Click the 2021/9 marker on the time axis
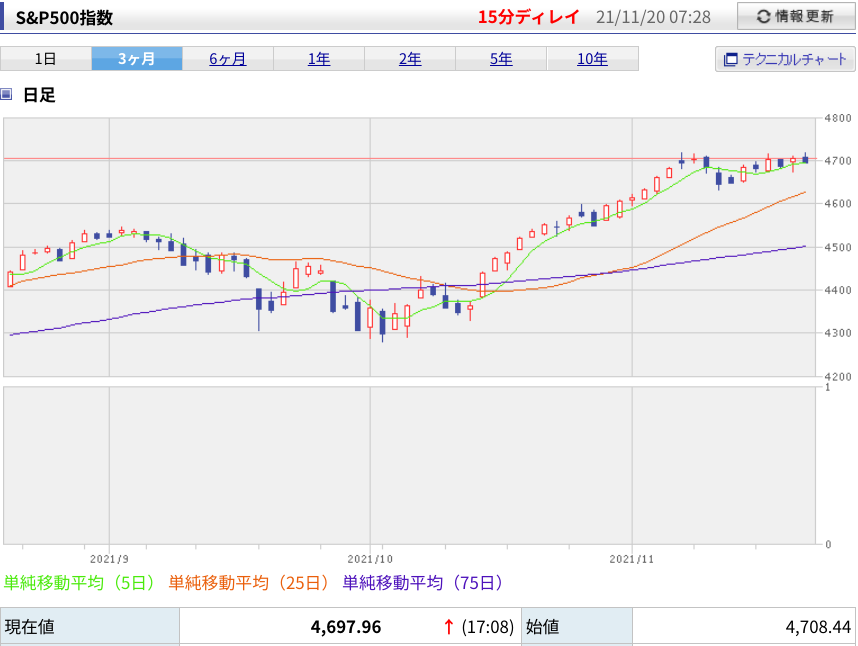Image resolution: width=858 pixels, height=646 pixels. (109, 559)
